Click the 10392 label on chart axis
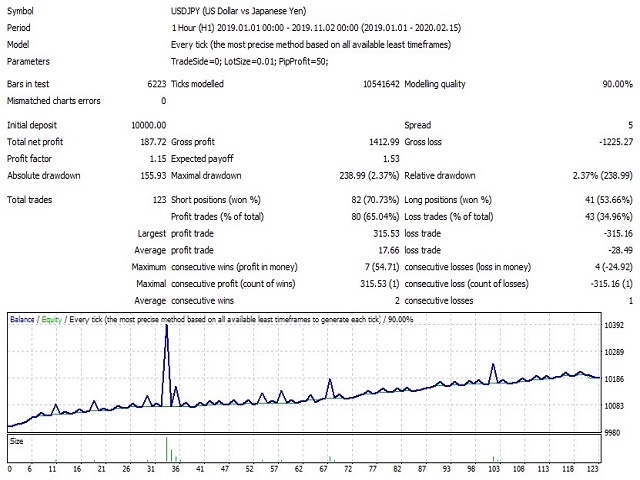This screenshot has width=640, height=480. [x=614, y=325]
